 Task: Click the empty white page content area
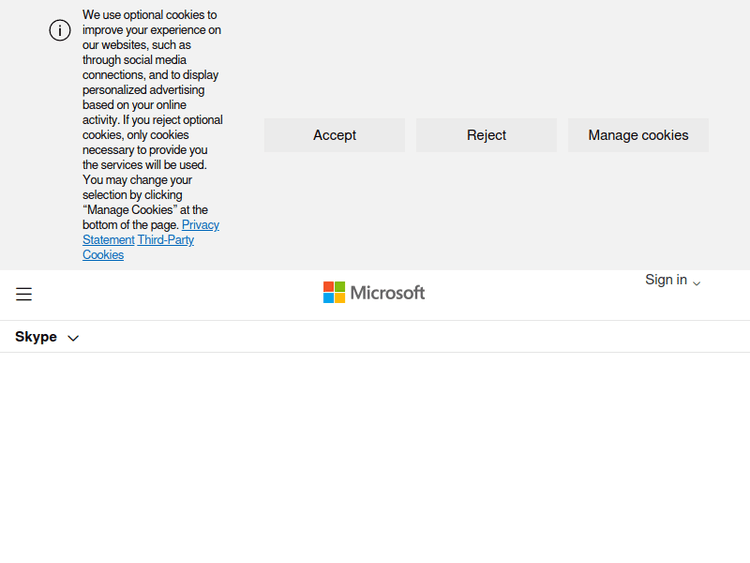pos(375,460)
